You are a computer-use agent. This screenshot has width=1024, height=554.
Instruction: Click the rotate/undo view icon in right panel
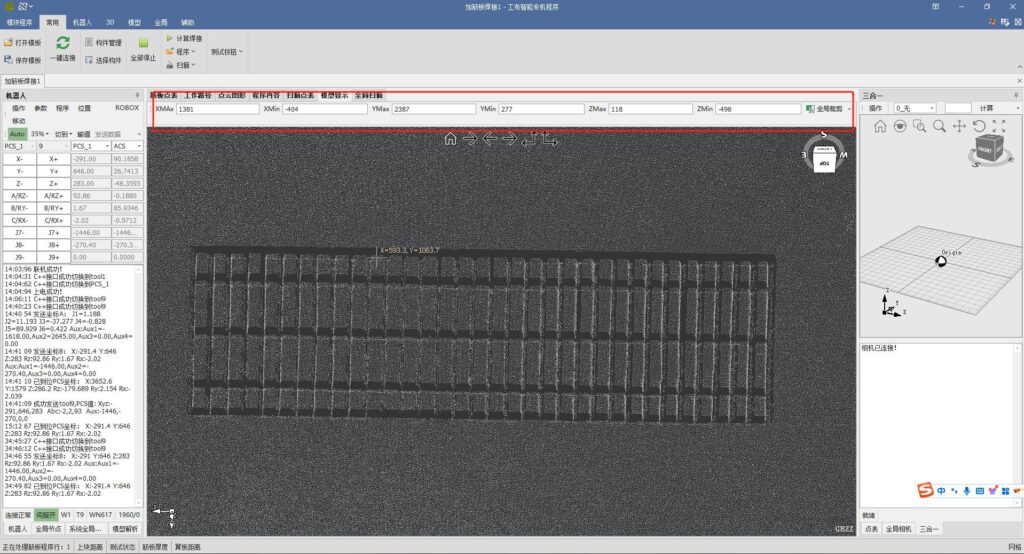pyautogui.click(x=979, y=126)
